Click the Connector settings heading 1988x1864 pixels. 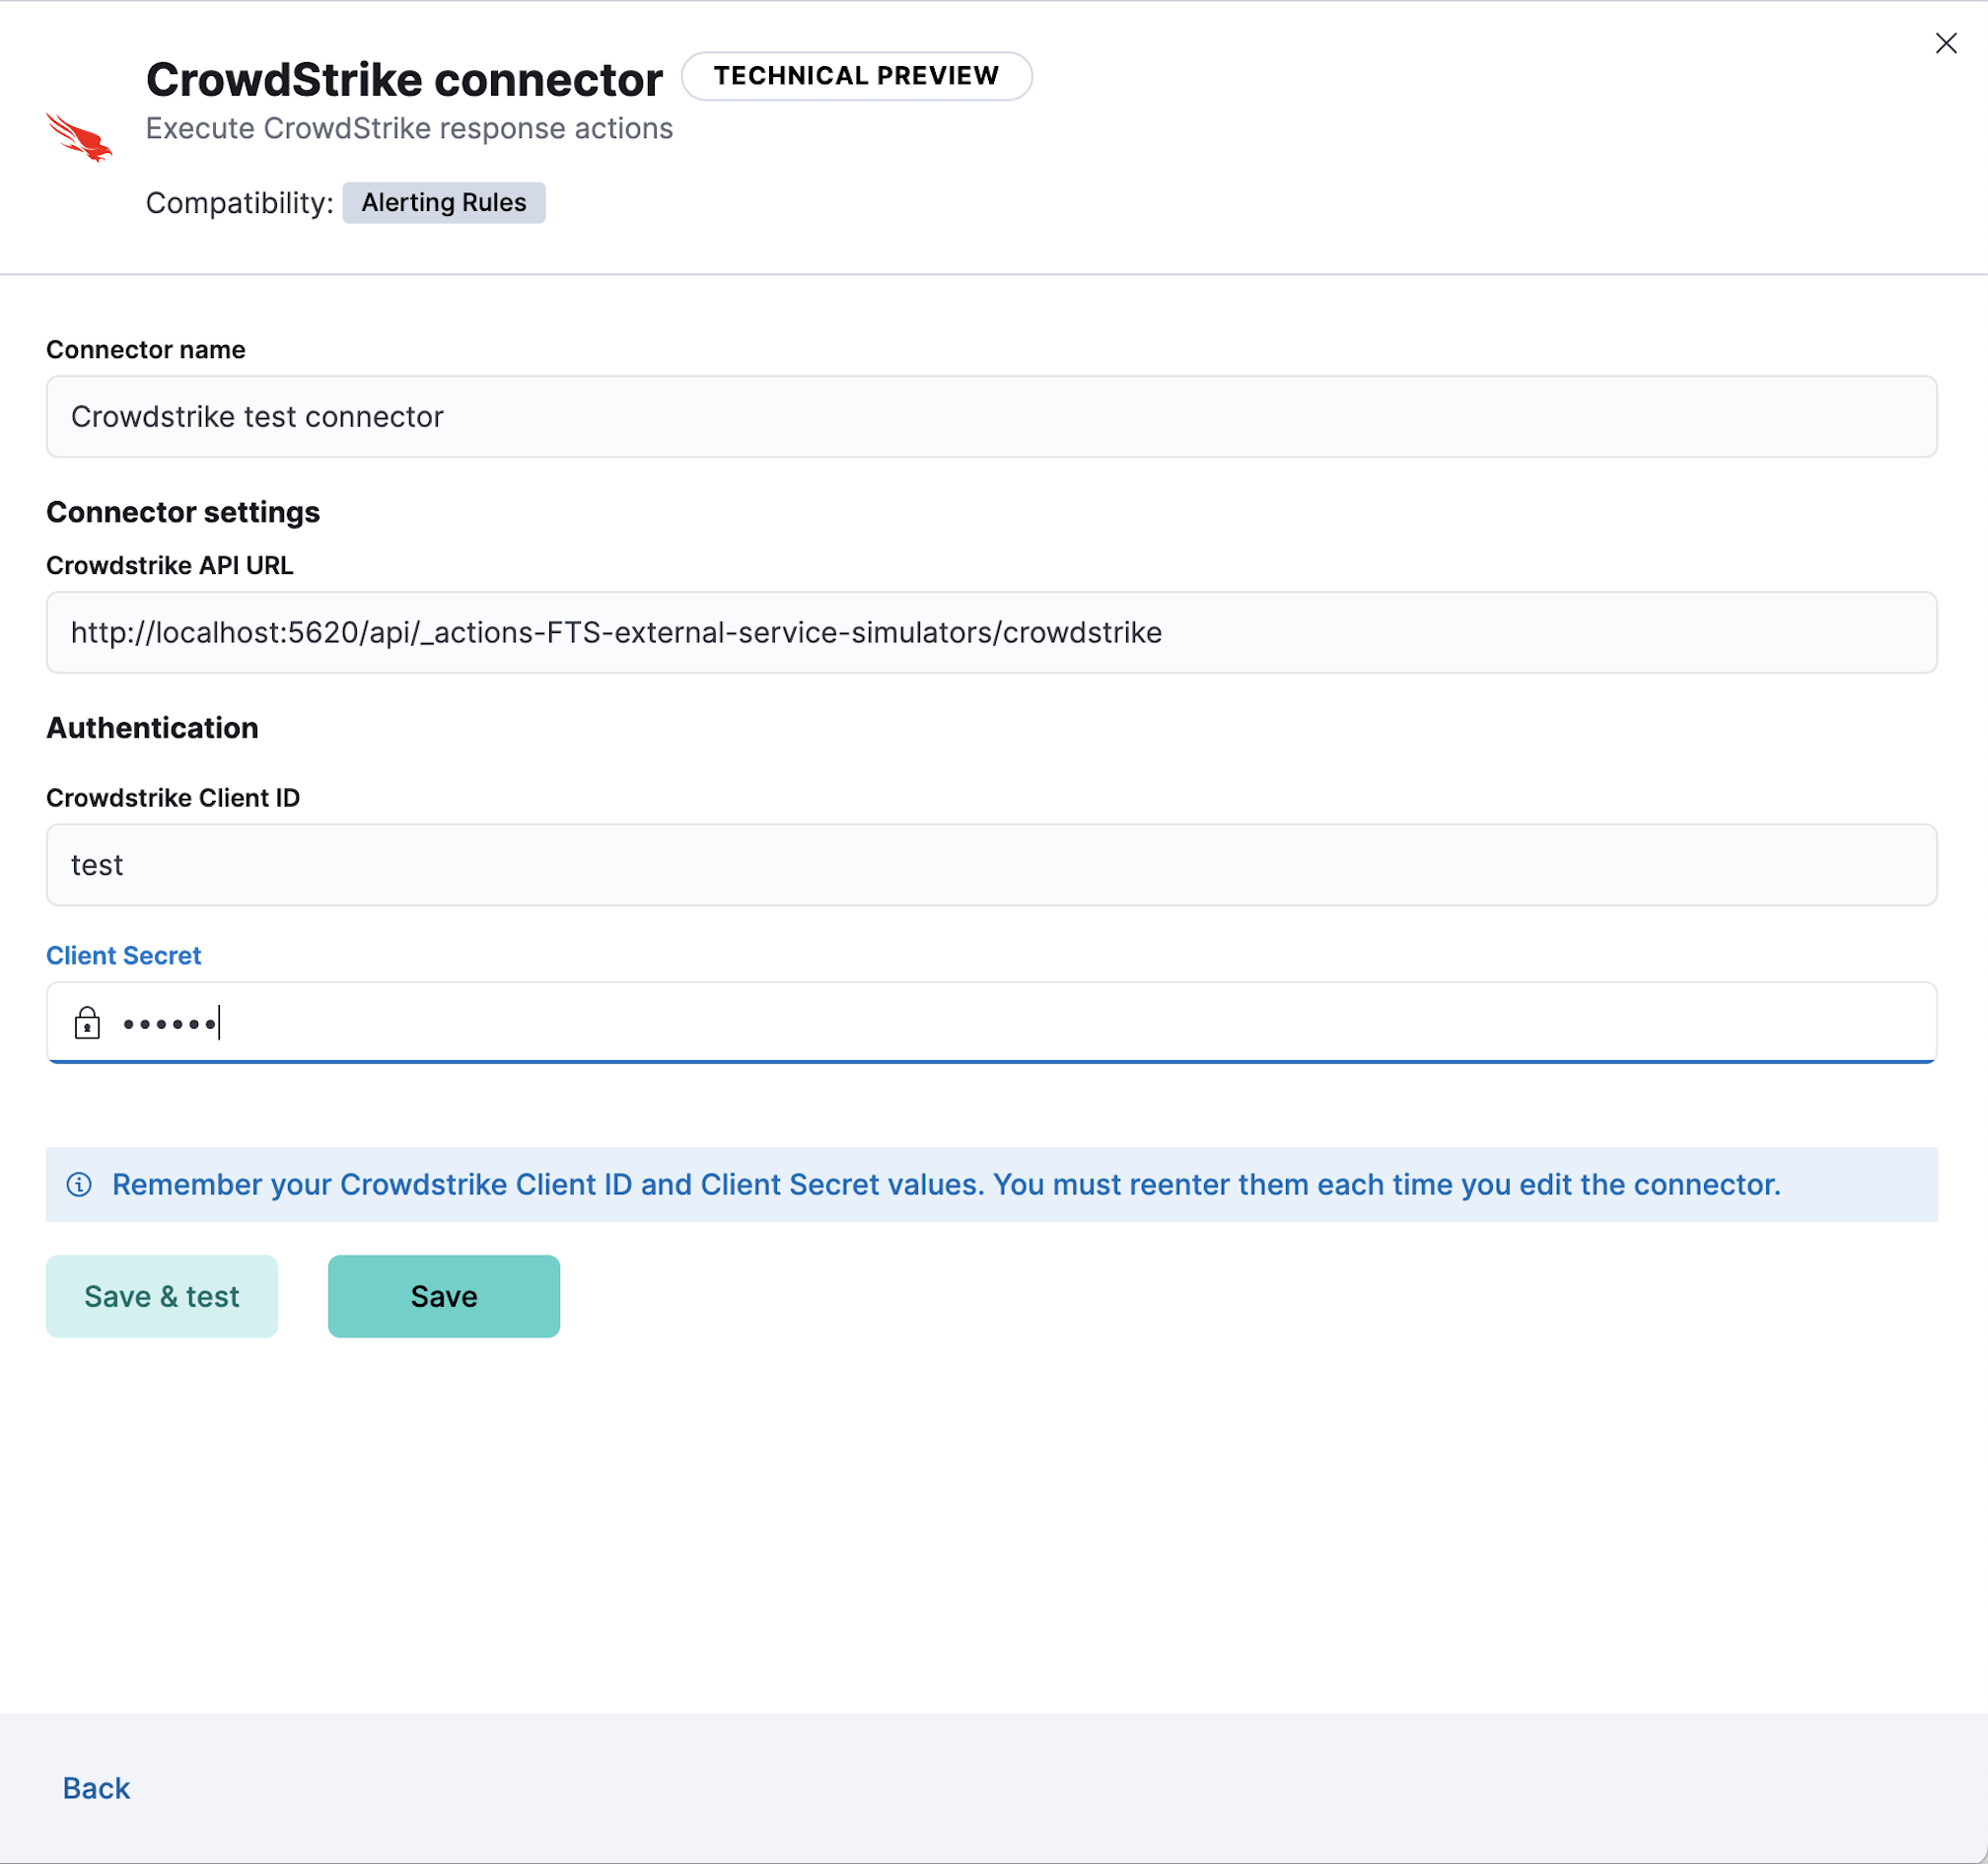(183, 512)
